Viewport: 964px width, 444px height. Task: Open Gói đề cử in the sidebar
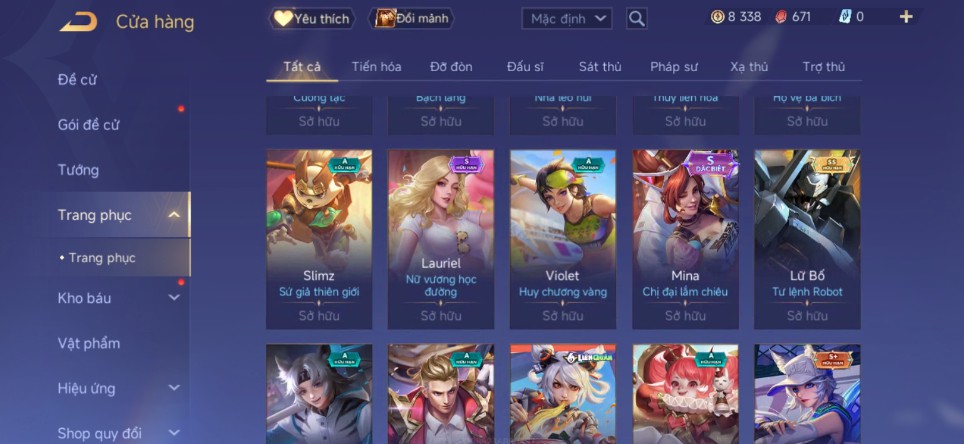[x=88, y=125]
